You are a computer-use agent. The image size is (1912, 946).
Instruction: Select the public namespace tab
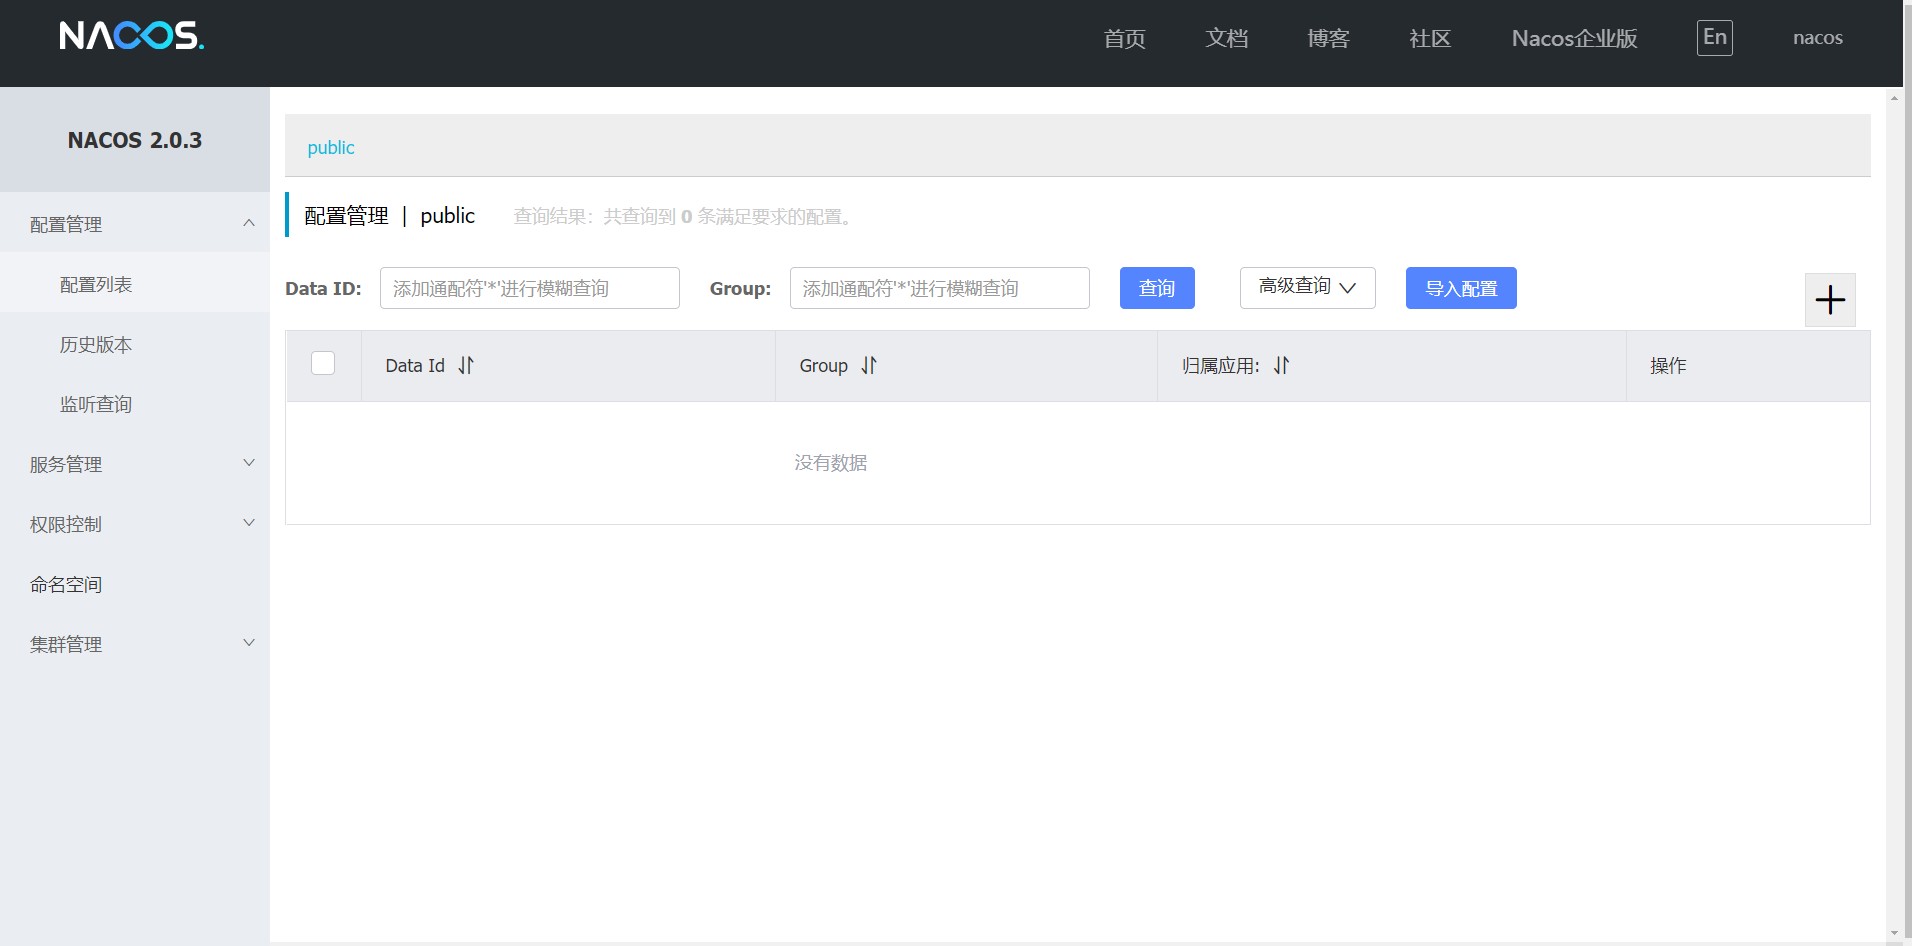pyautogui.click(x=330, y=147)
